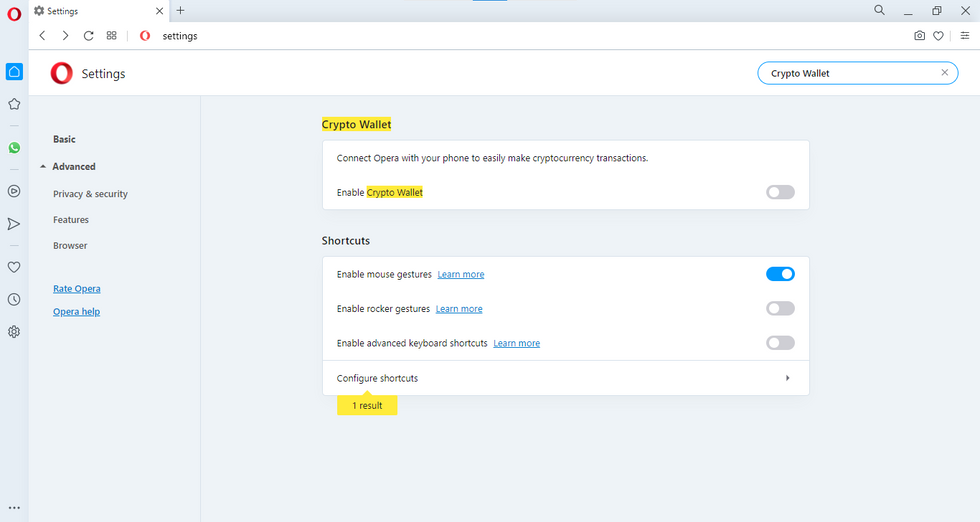Click the Opera logo beside the Settings title
Image resolution: width=980 pixels, height=522 pixels.
[61, 73]
